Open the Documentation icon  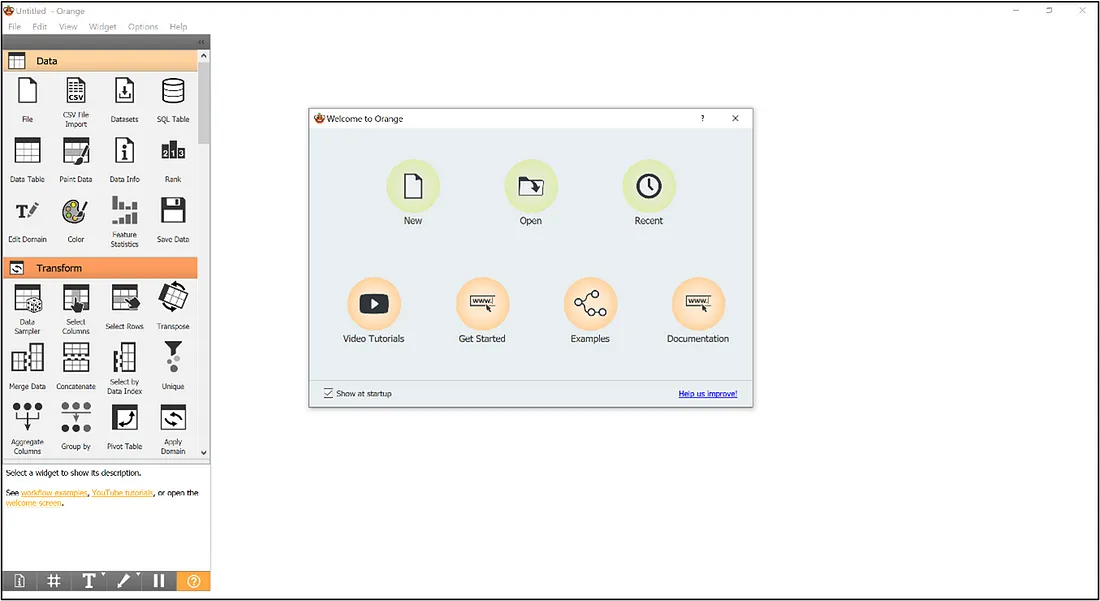point(698,304)
